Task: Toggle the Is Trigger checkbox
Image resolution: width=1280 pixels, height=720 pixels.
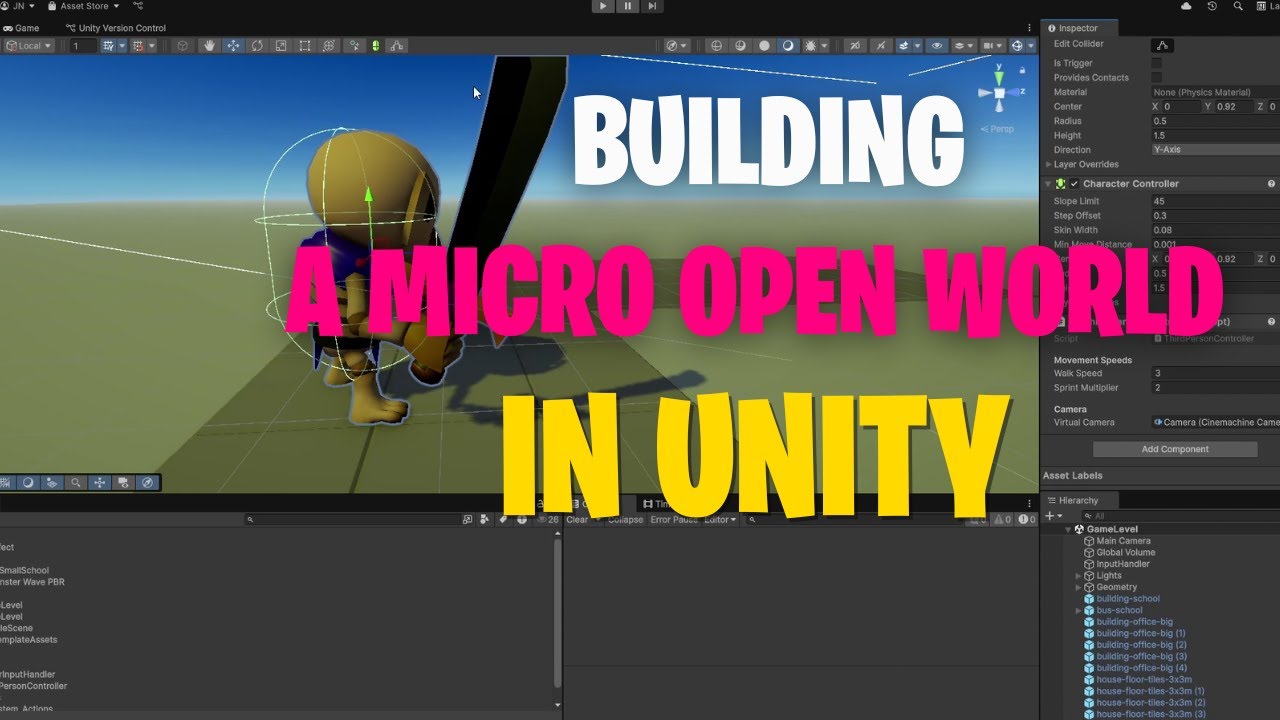Action: click(1157, 63)
